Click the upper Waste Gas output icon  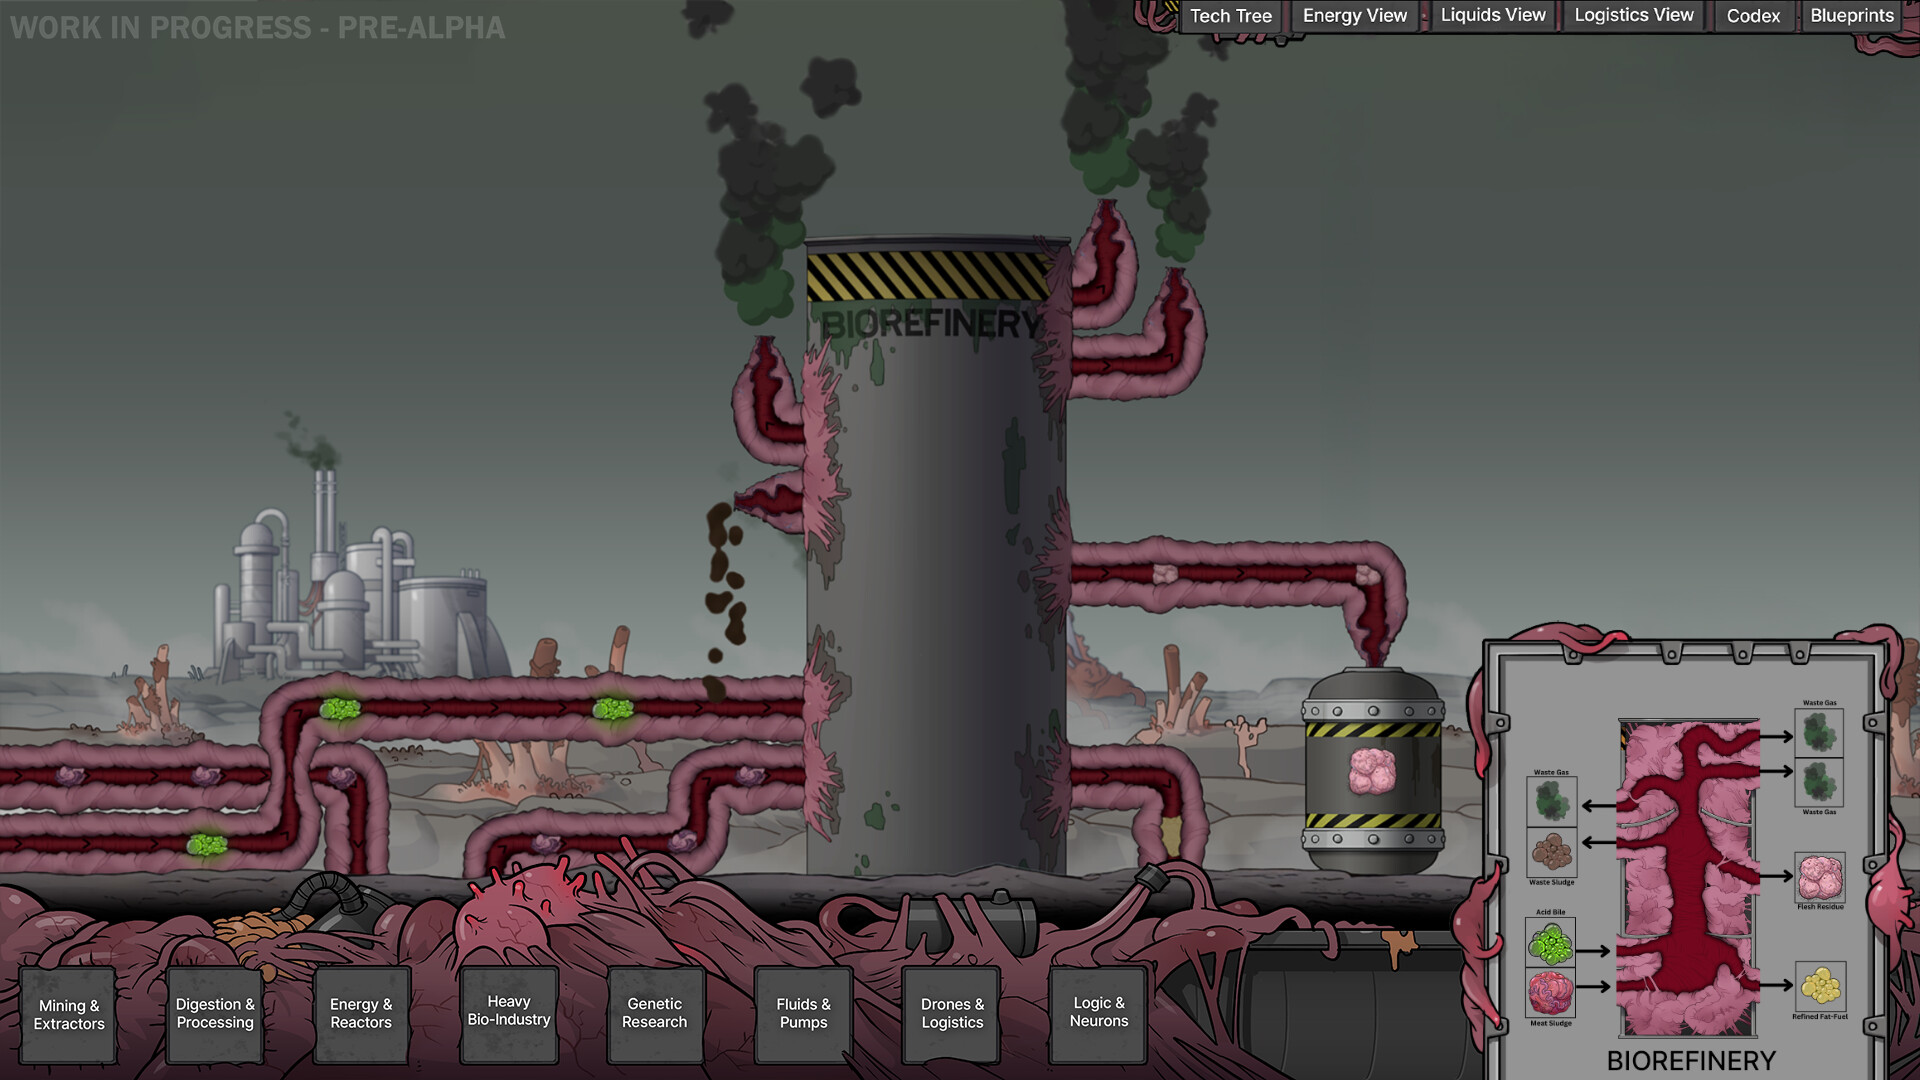pyautogui.click(x=1820, y=732)
